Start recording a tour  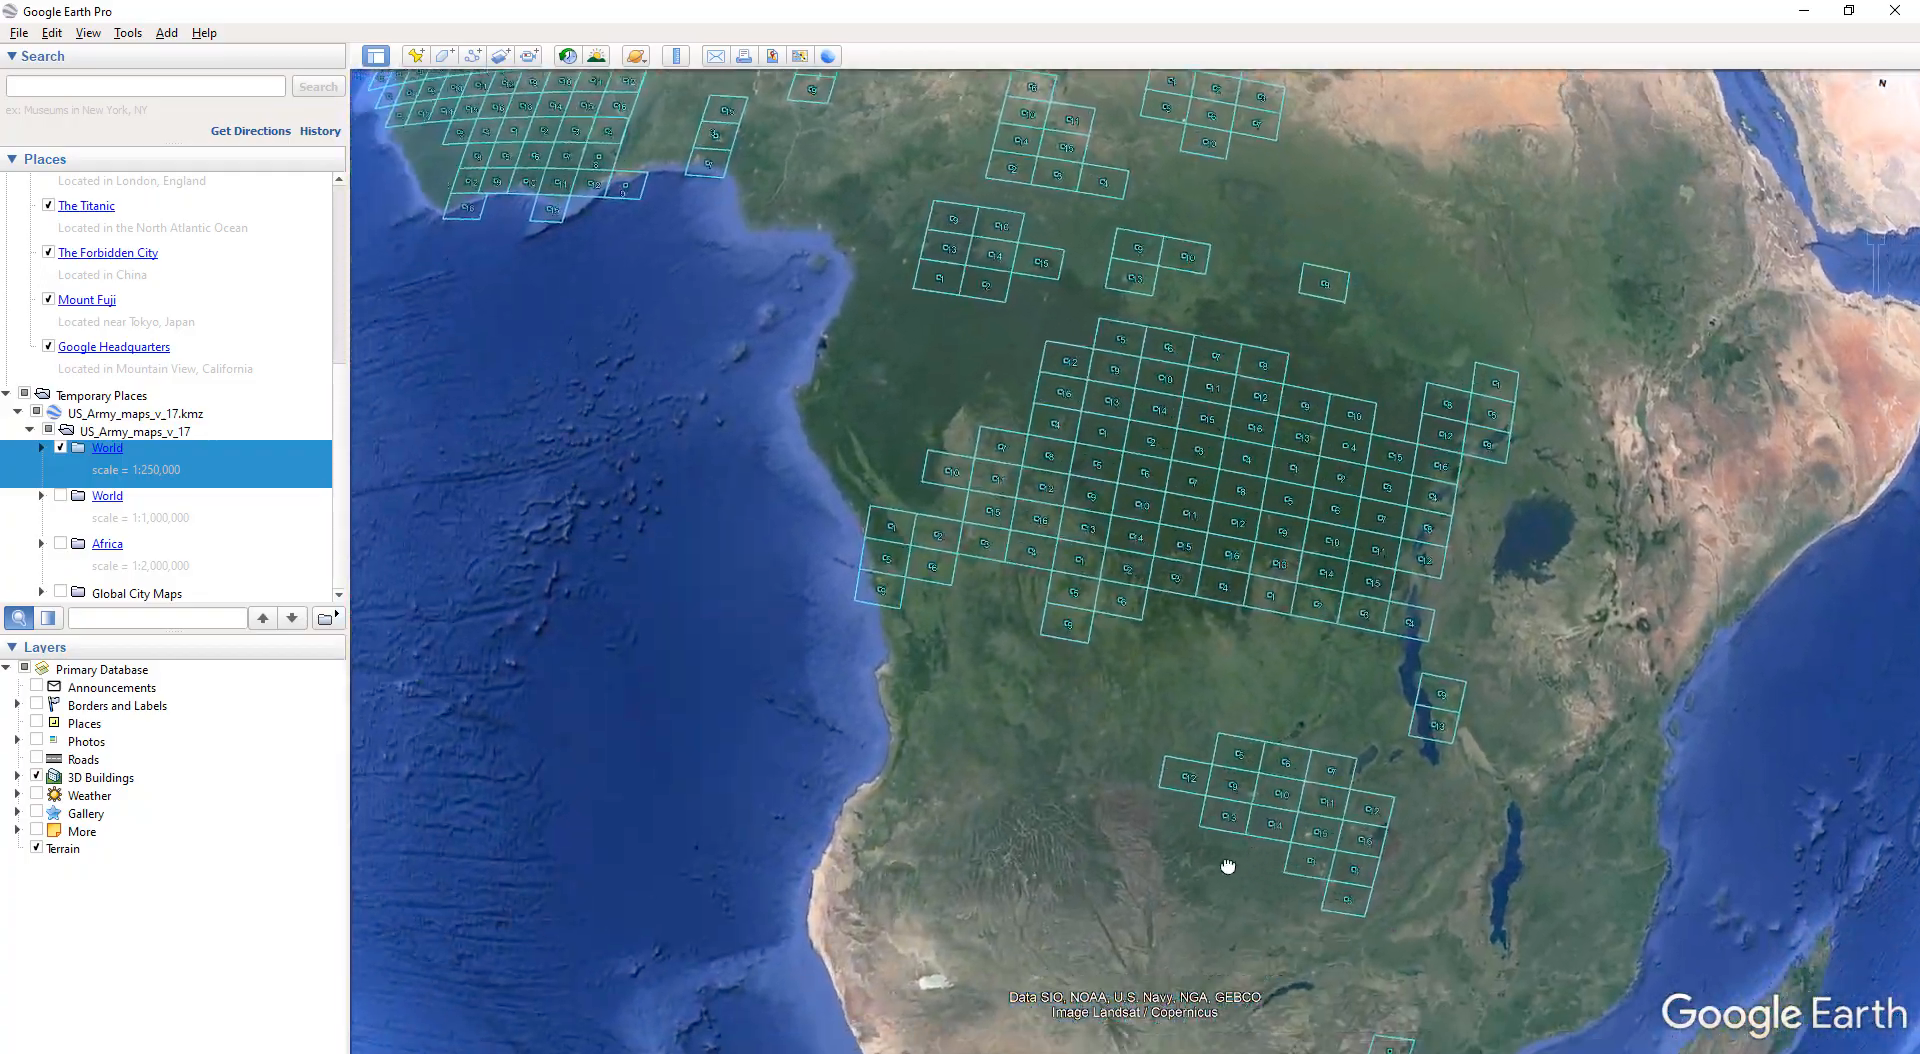(529, 56)
